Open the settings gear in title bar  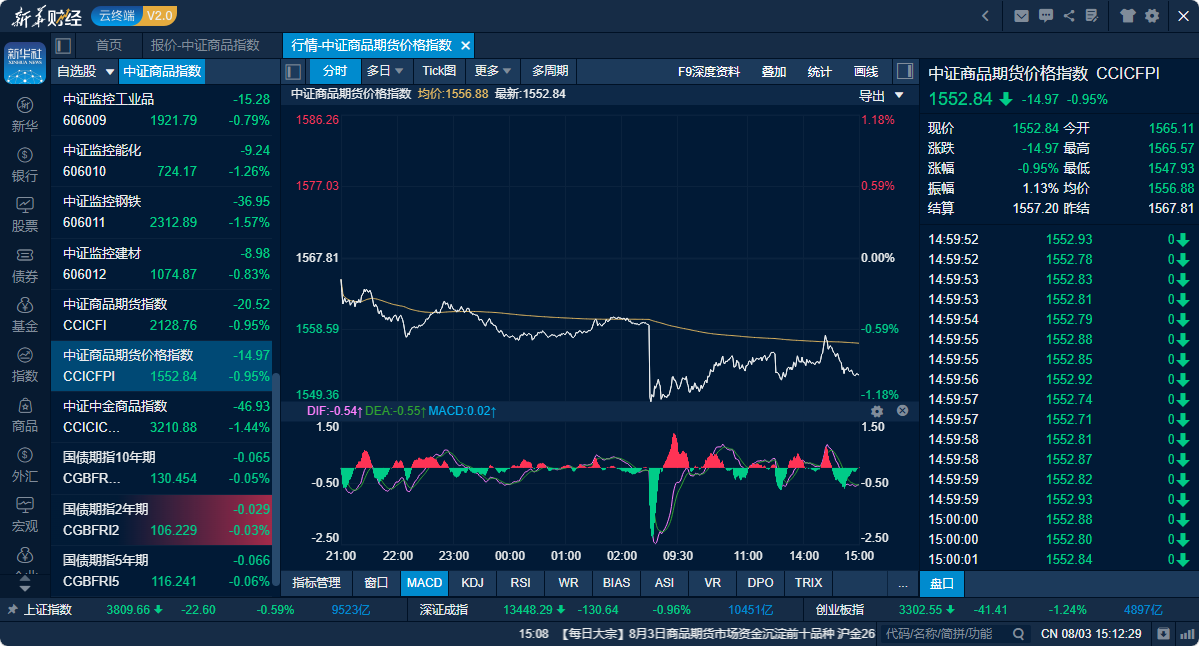(x=1152, y=15)
